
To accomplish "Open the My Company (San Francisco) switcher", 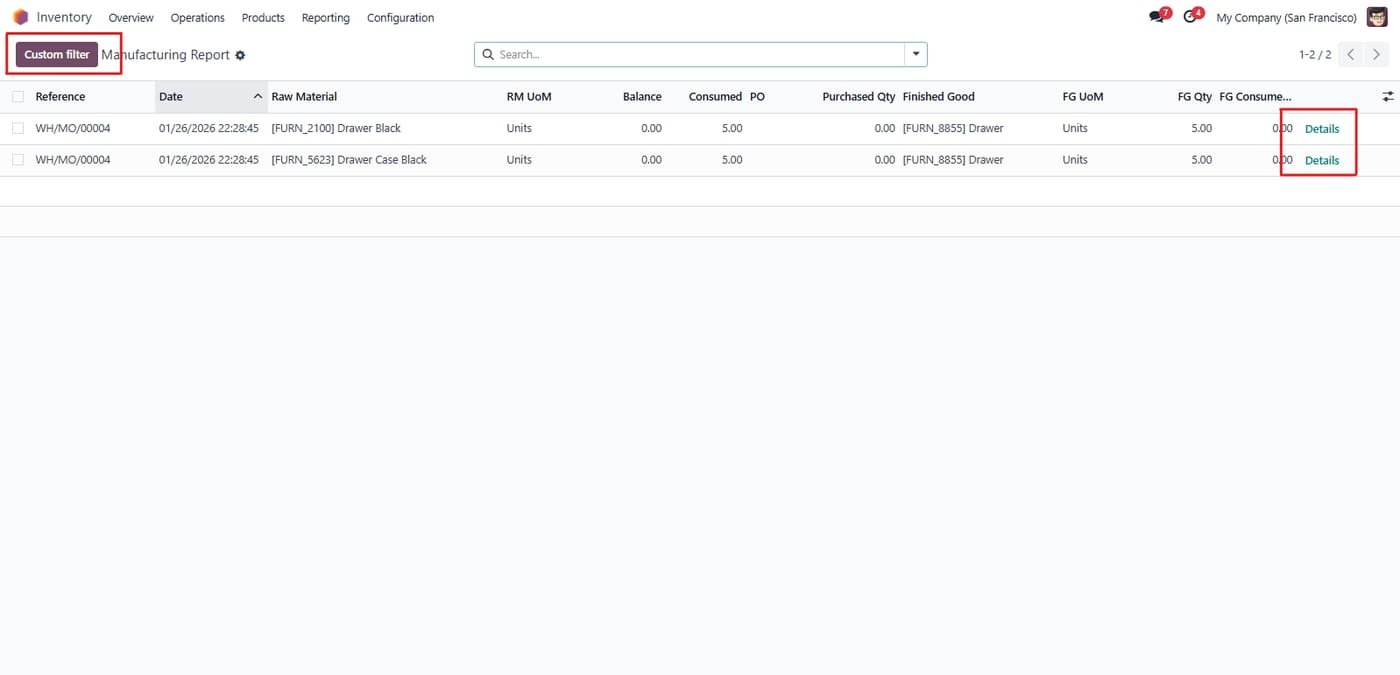I will (1286, 18).
